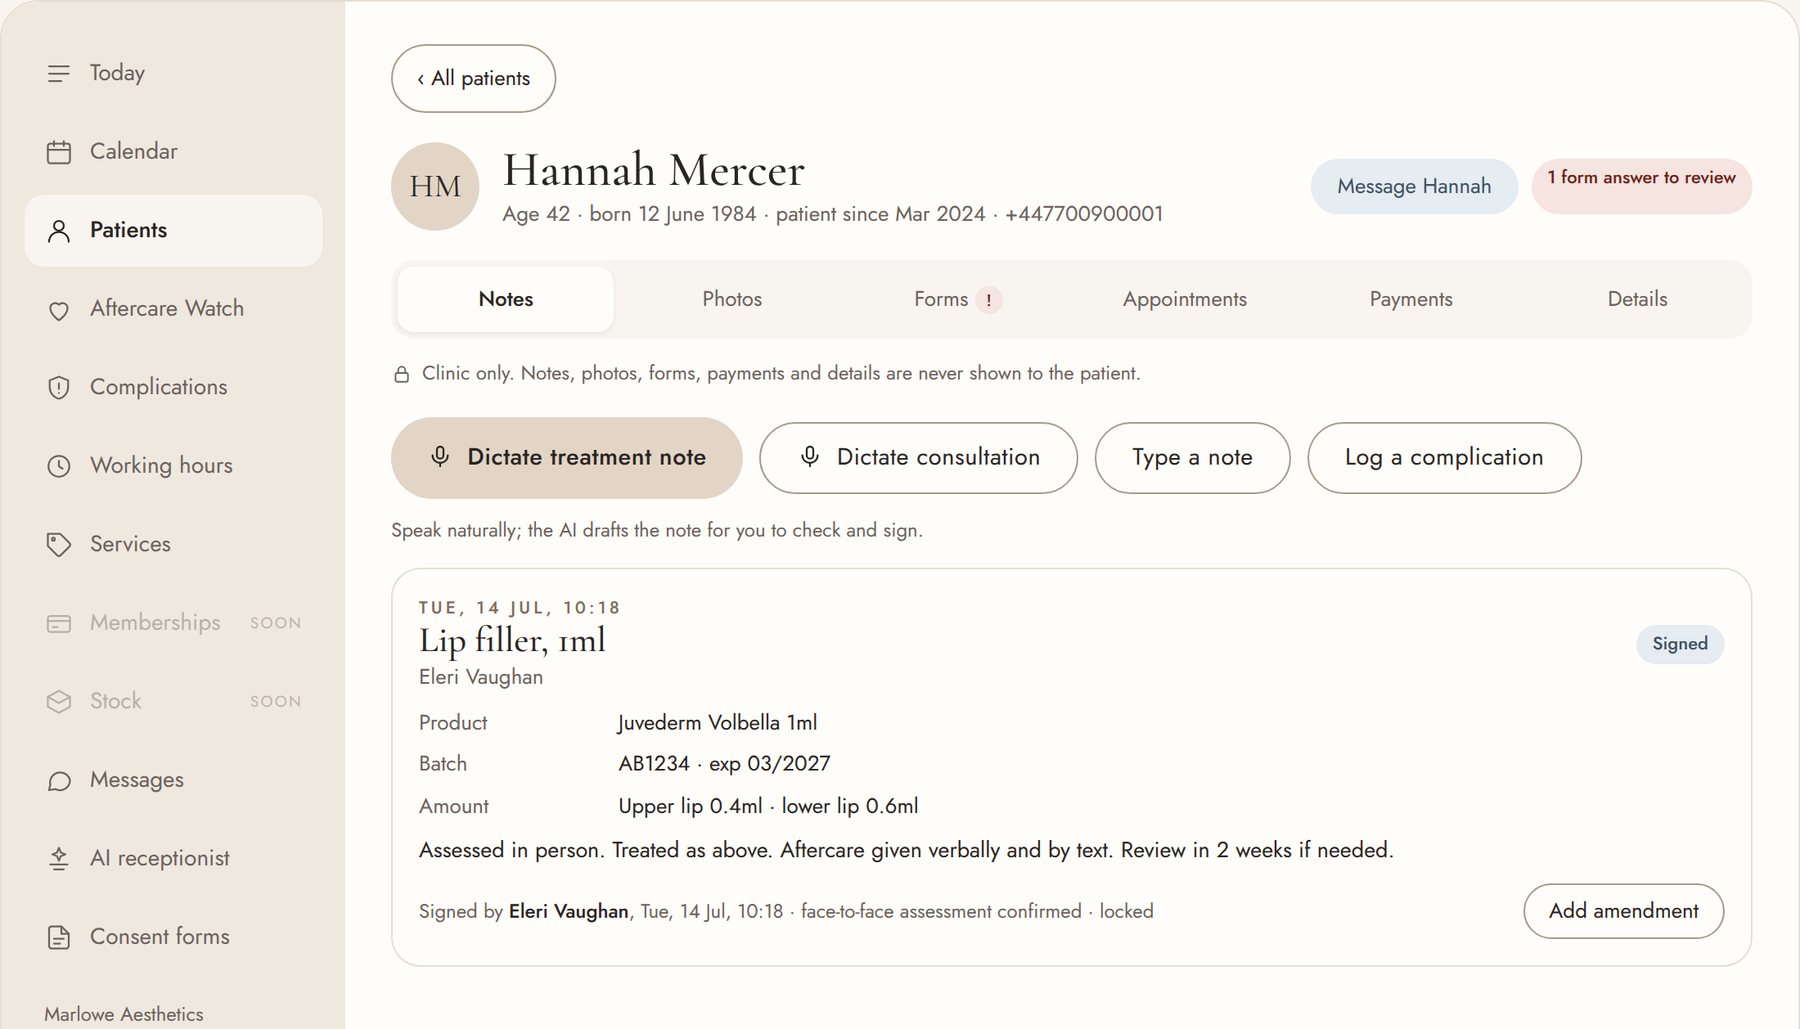Add amendment to lip filler note
This screenshot has width=1800, height=1029.
[x=1623, y=911]
